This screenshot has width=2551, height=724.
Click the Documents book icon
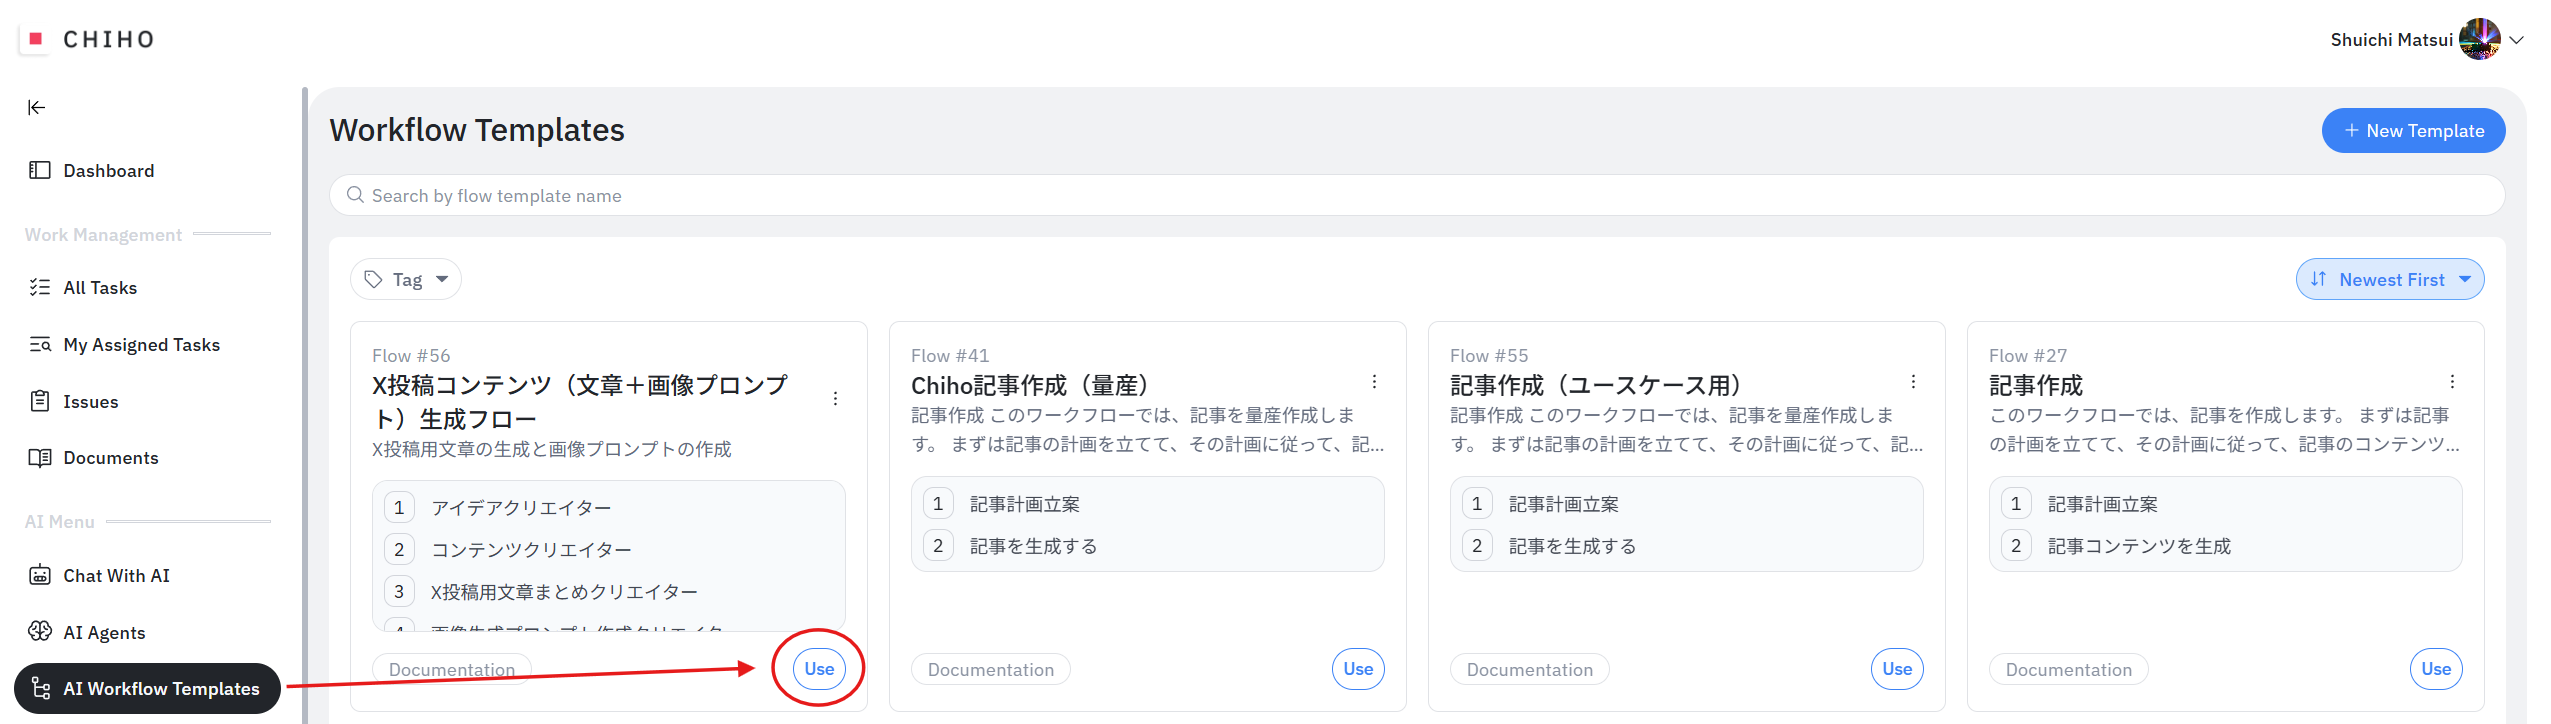tap(40, 458)
